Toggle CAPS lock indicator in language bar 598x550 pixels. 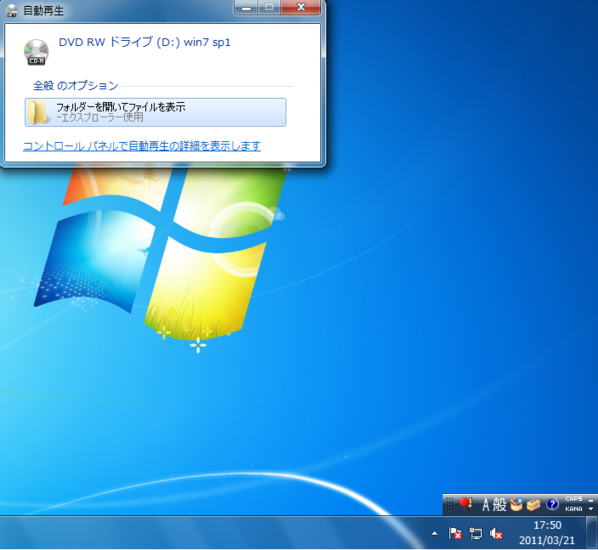[x=574, y=499]
